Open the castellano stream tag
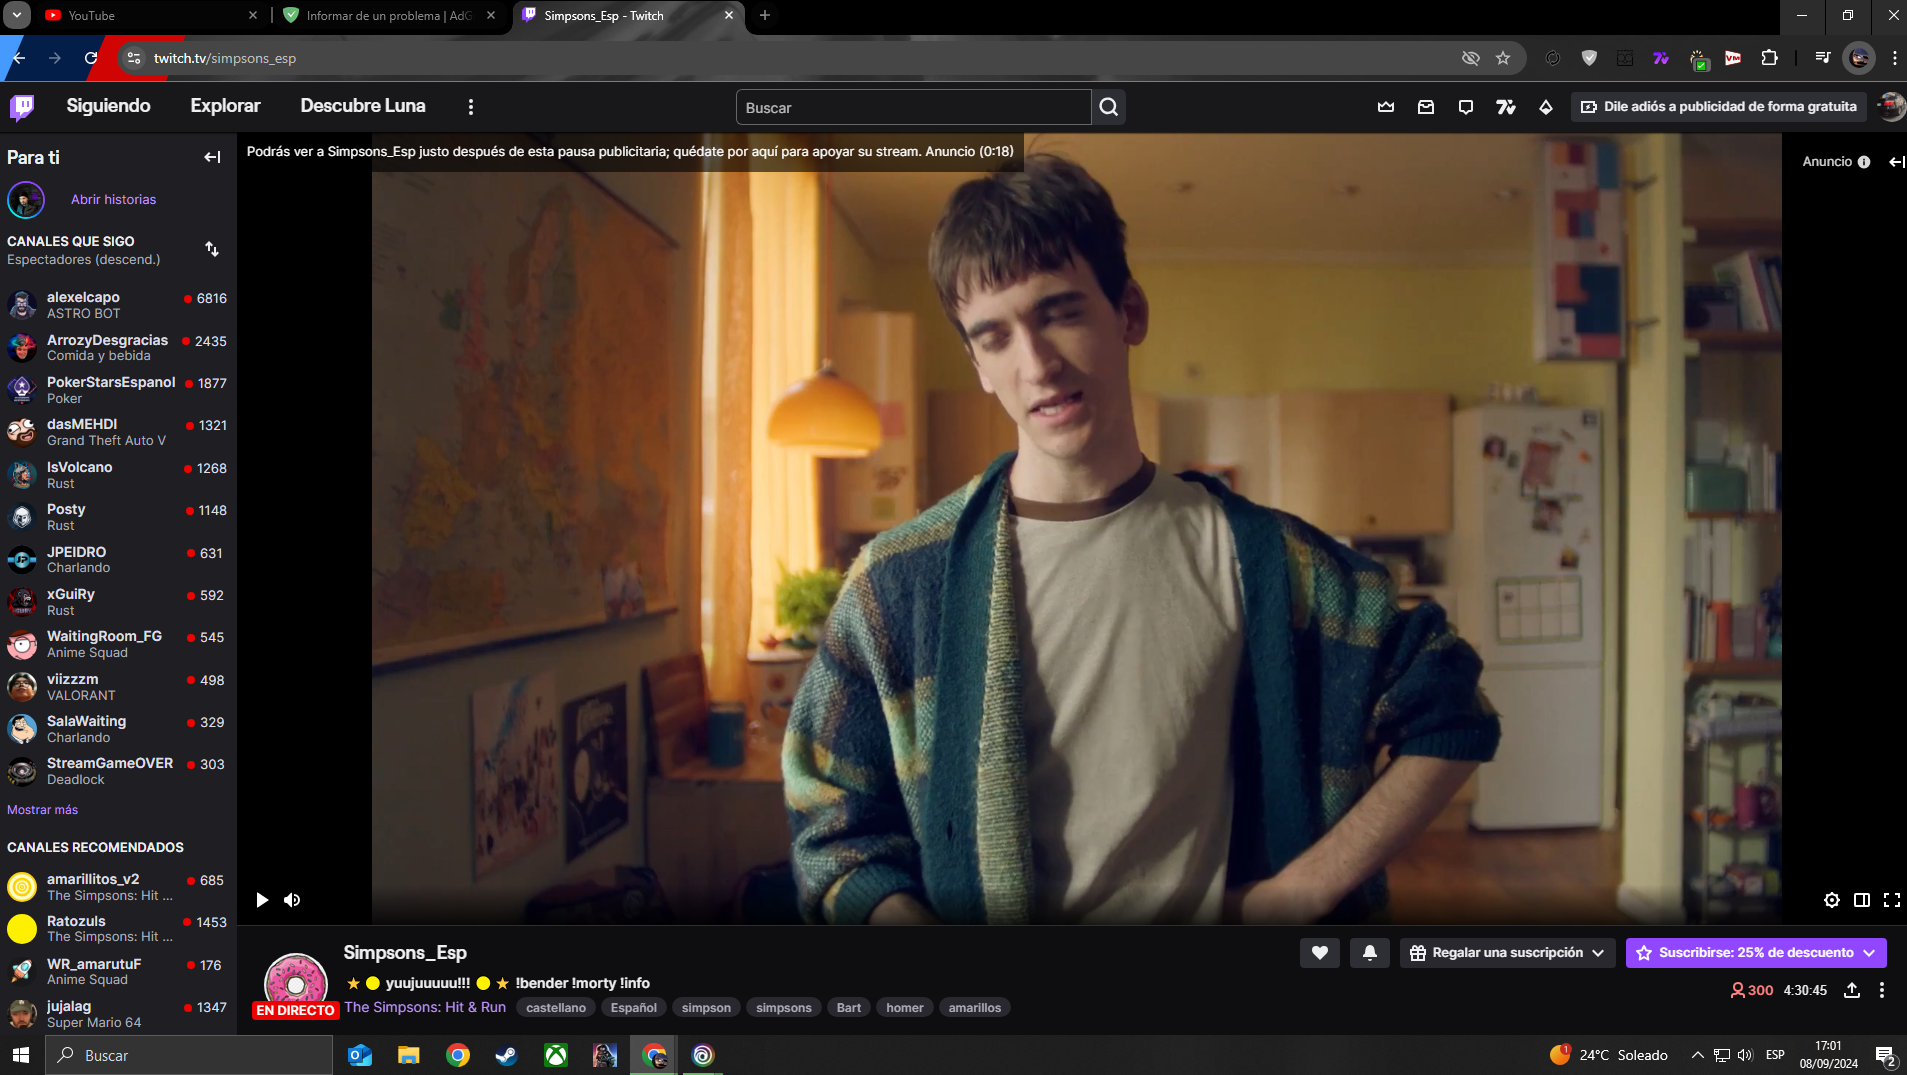Image resolution: width=1907 pixels, height=1075 pixels. pyautogui.click(x=556, y=1007)
